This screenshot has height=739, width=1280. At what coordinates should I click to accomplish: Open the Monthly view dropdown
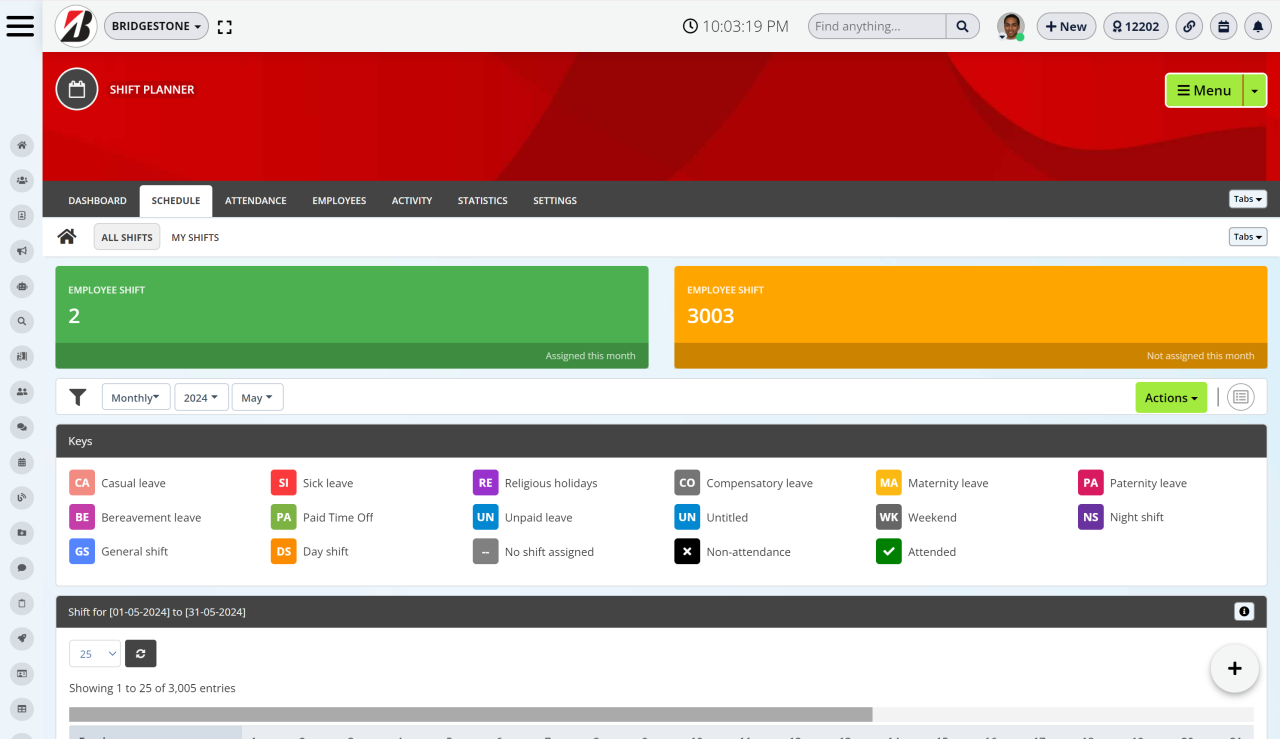tap(136, 397)
